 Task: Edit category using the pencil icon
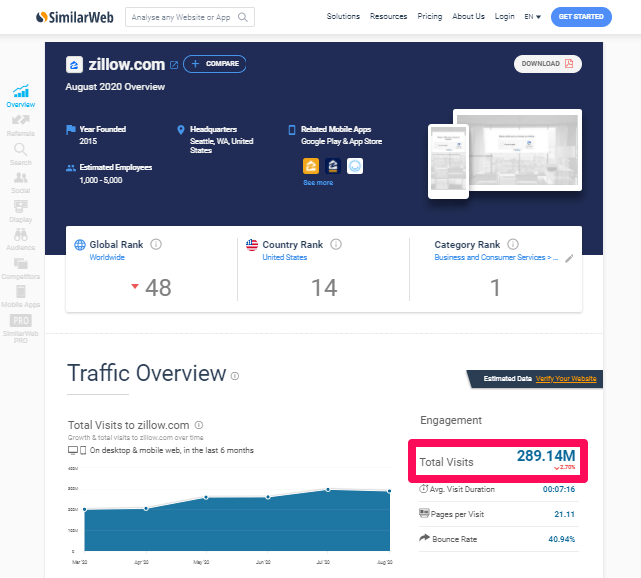coord(569,258)
